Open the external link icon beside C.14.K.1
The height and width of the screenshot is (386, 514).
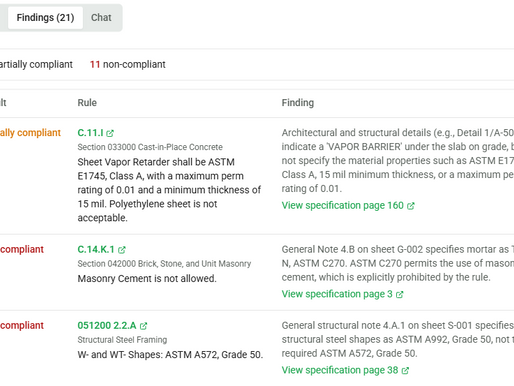coord(122,250)
